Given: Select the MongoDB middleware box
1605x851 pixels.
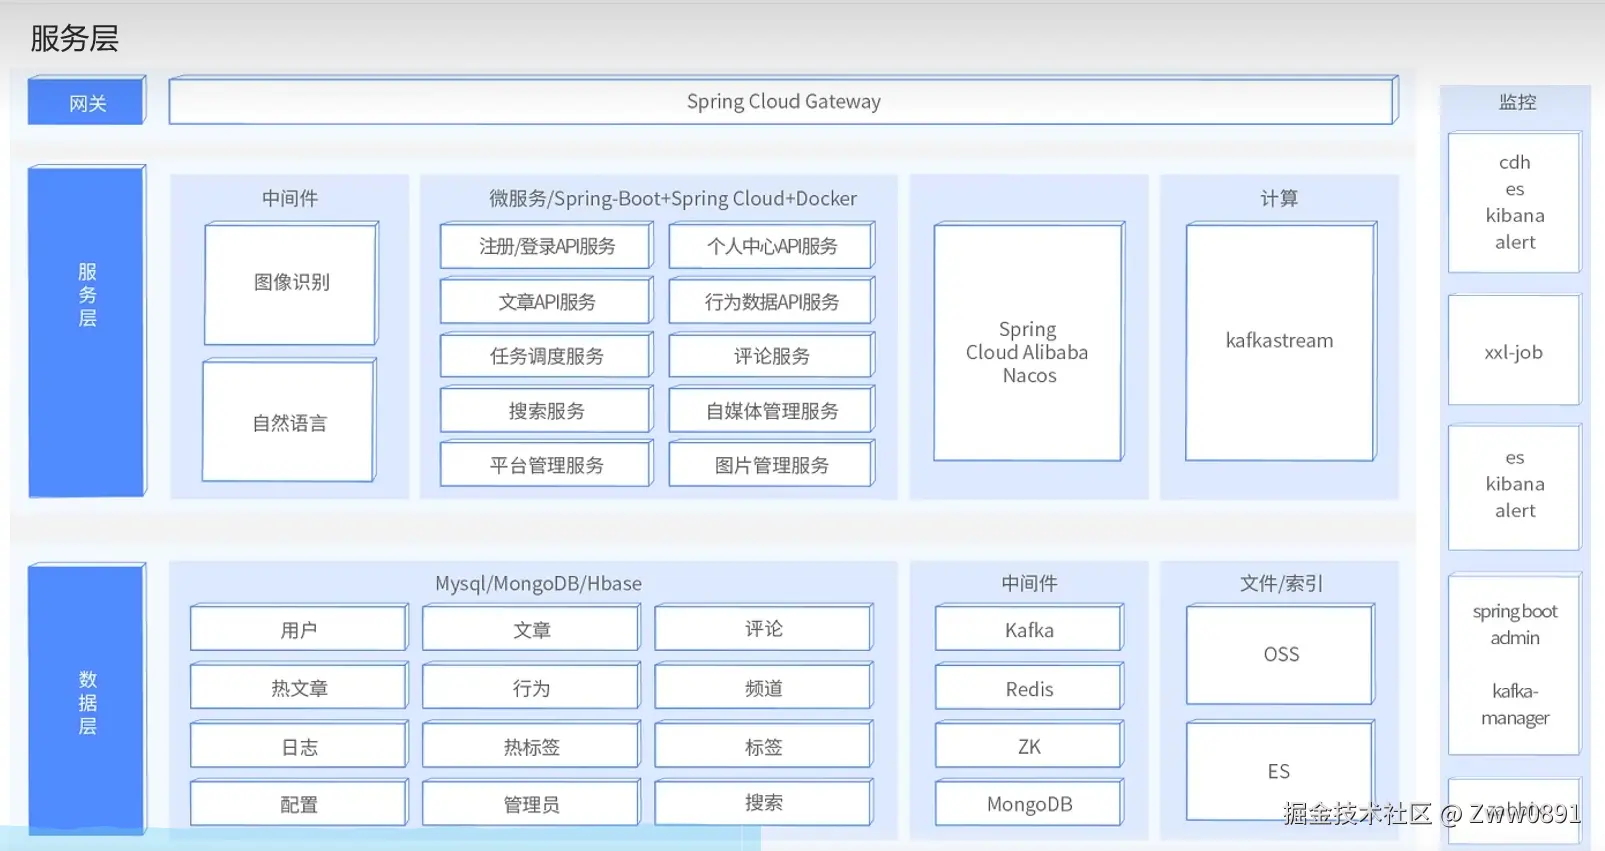Looking at the screenshot, I should click(x=1029, y=803).
